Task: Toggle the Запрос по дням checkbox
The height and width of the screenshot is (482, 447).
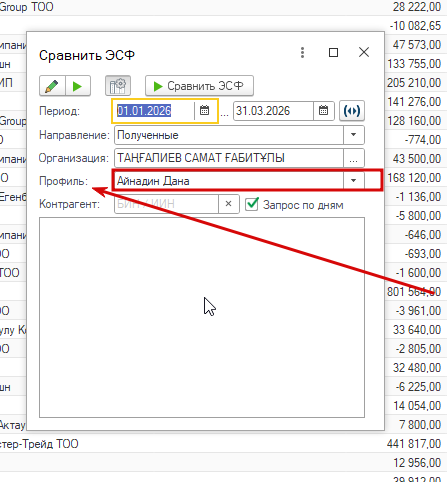Action: pos(252,204)
